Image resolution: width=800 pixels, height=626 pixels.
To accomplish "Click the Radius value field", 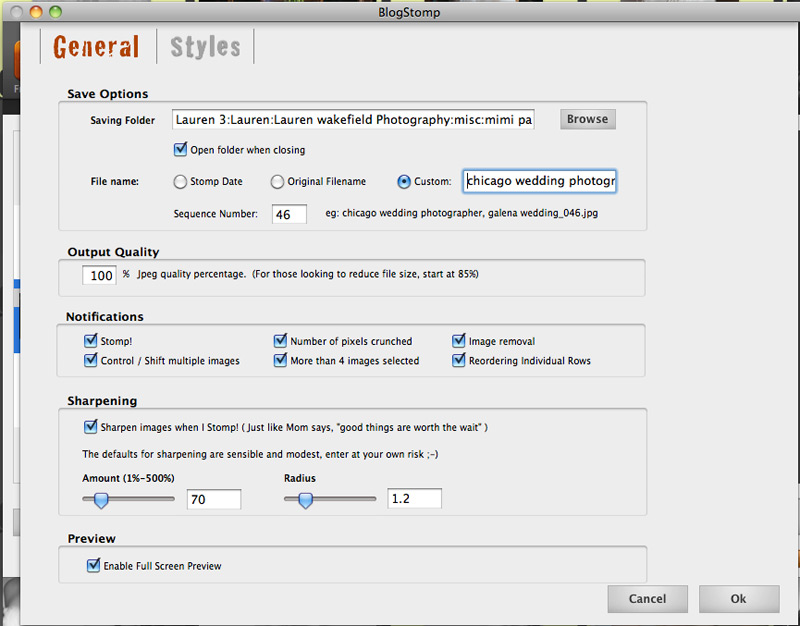I will pos(414,498).
